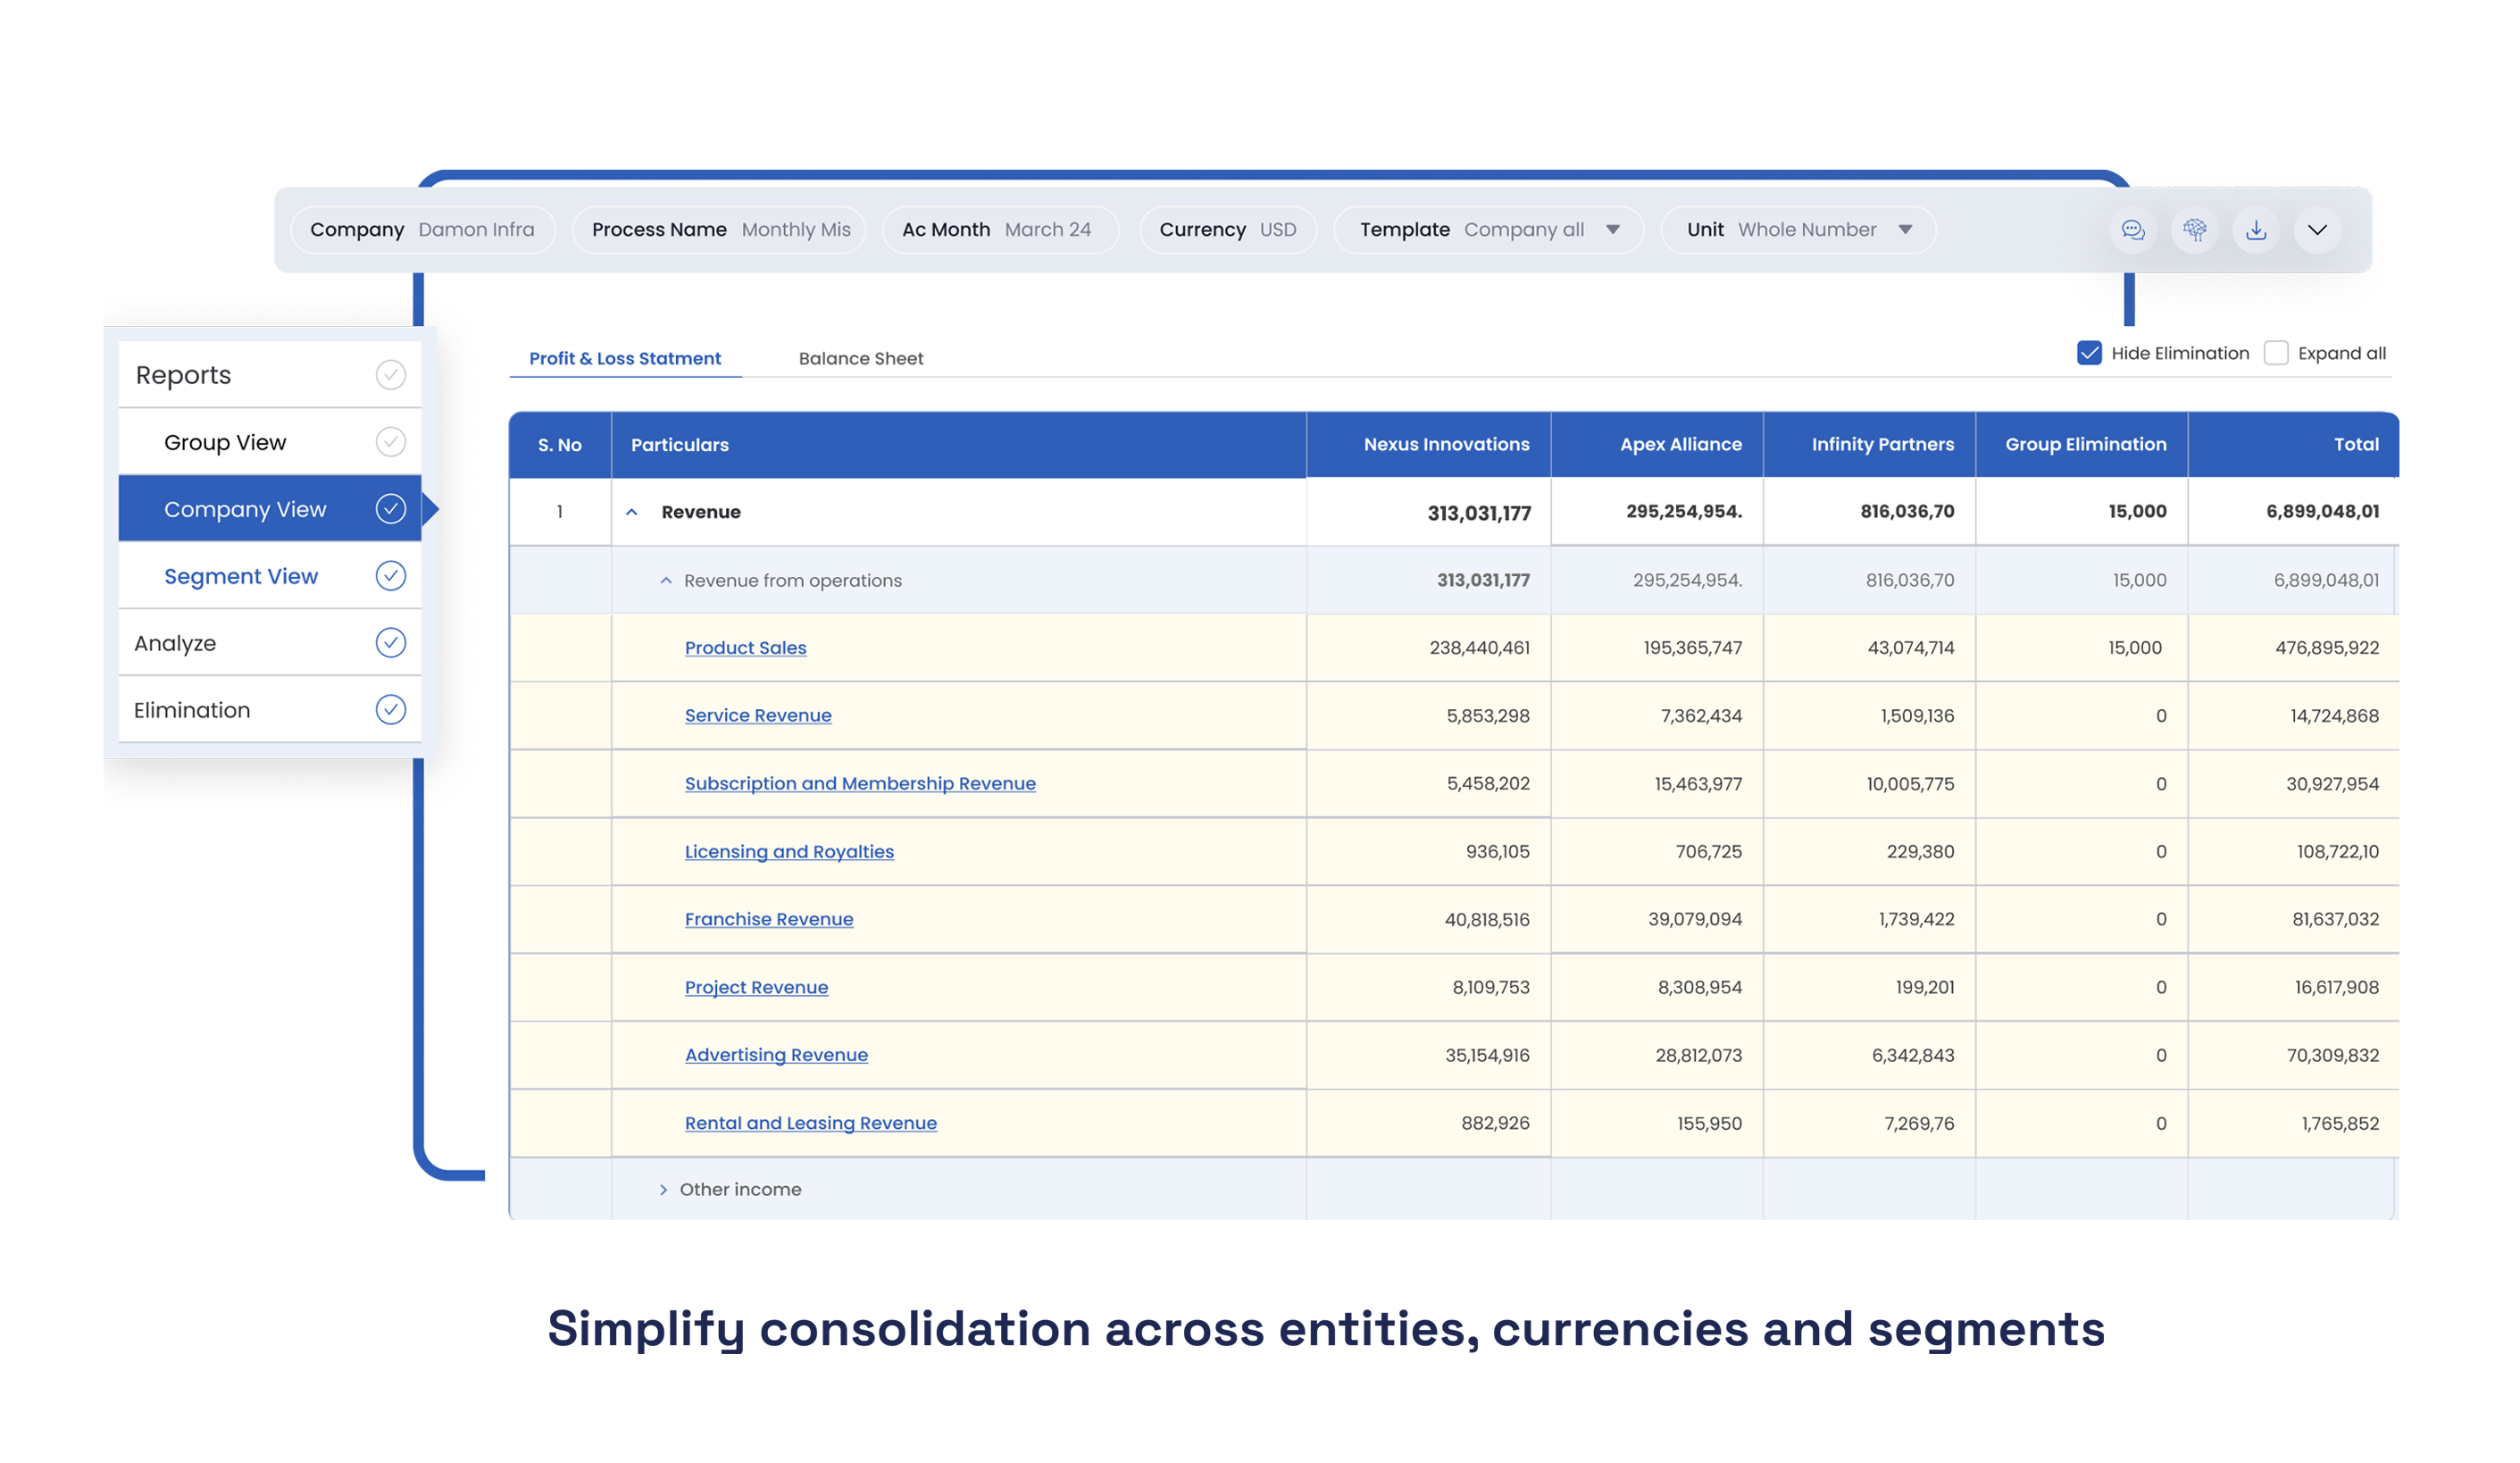The width and height of the screenshot is (2520, 1463).
Task: Click the check circle icon beside Segment View
Action: 390,576
